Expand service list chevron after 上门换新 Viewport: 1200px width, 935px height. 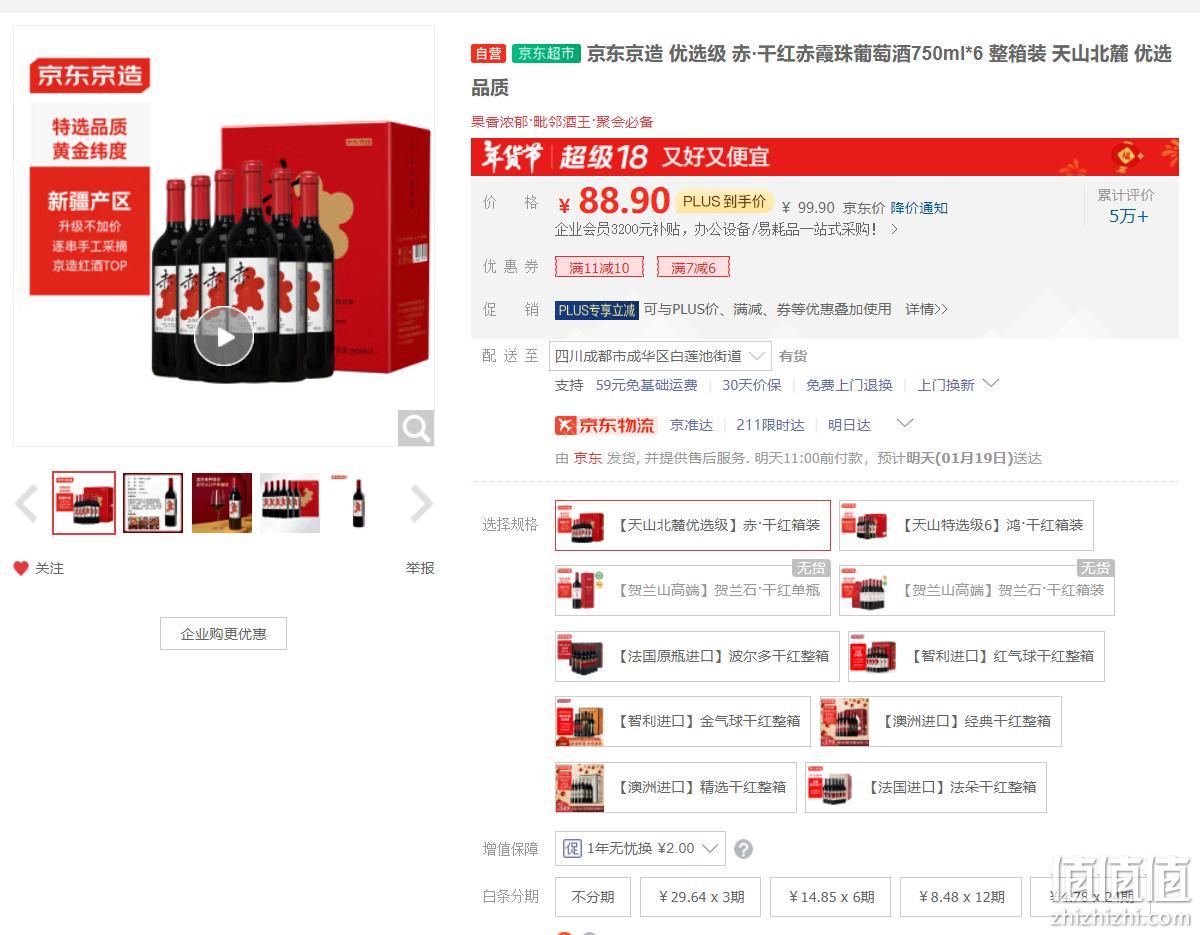point(991,384)
